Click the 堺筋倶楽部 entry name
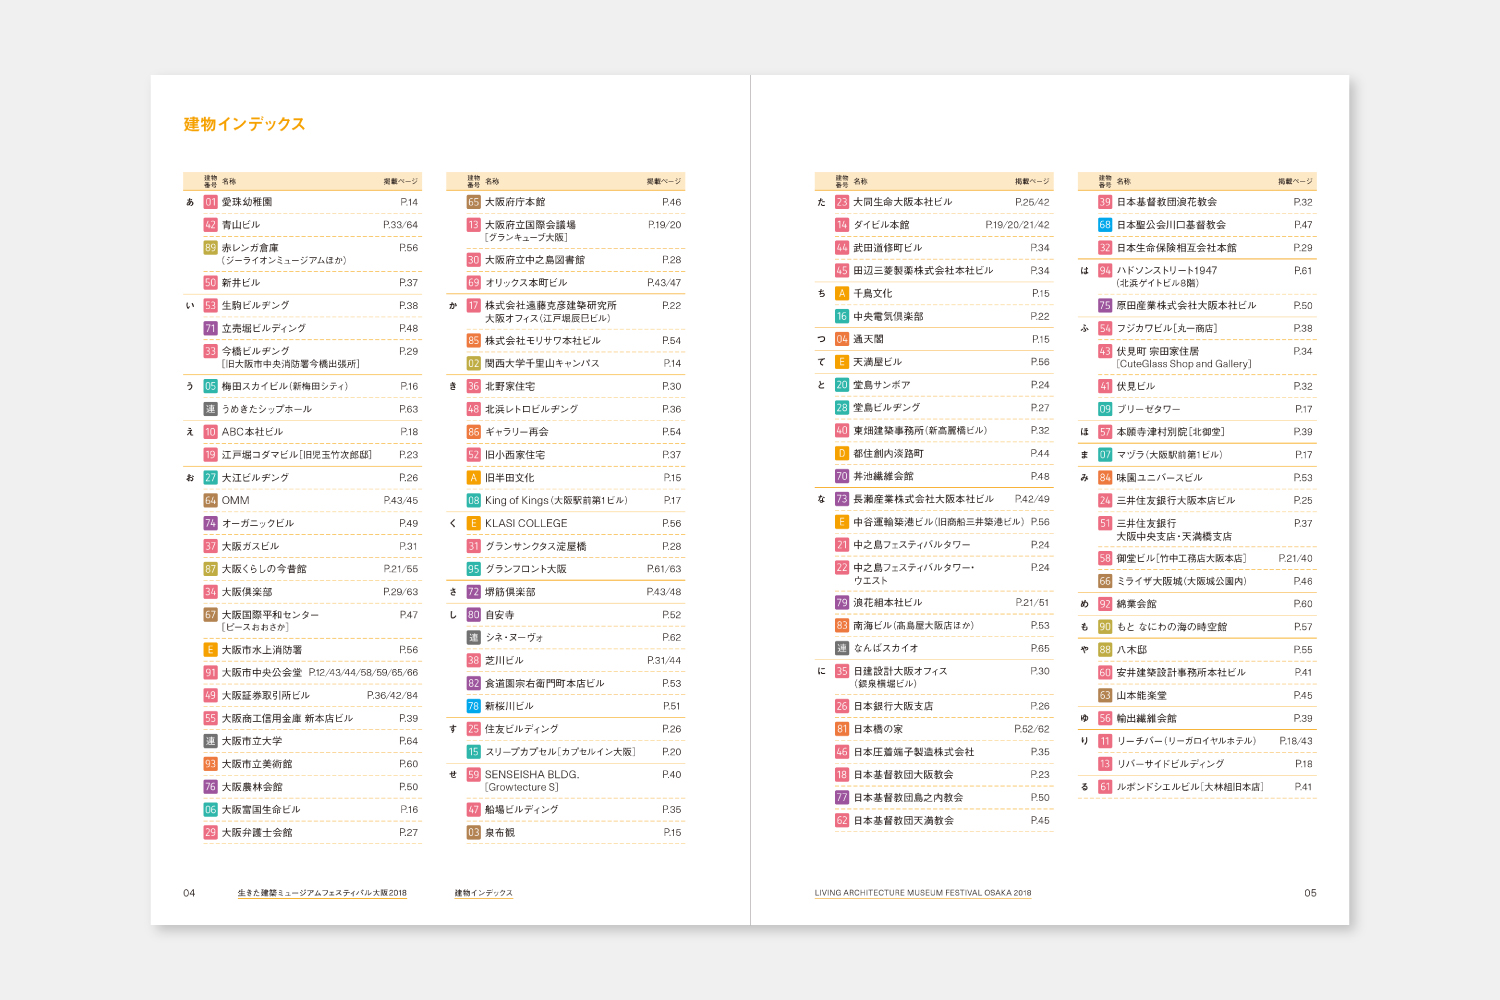This screenshot has height=1000, width=1500. pyautogui.click(x=510, y=592)
